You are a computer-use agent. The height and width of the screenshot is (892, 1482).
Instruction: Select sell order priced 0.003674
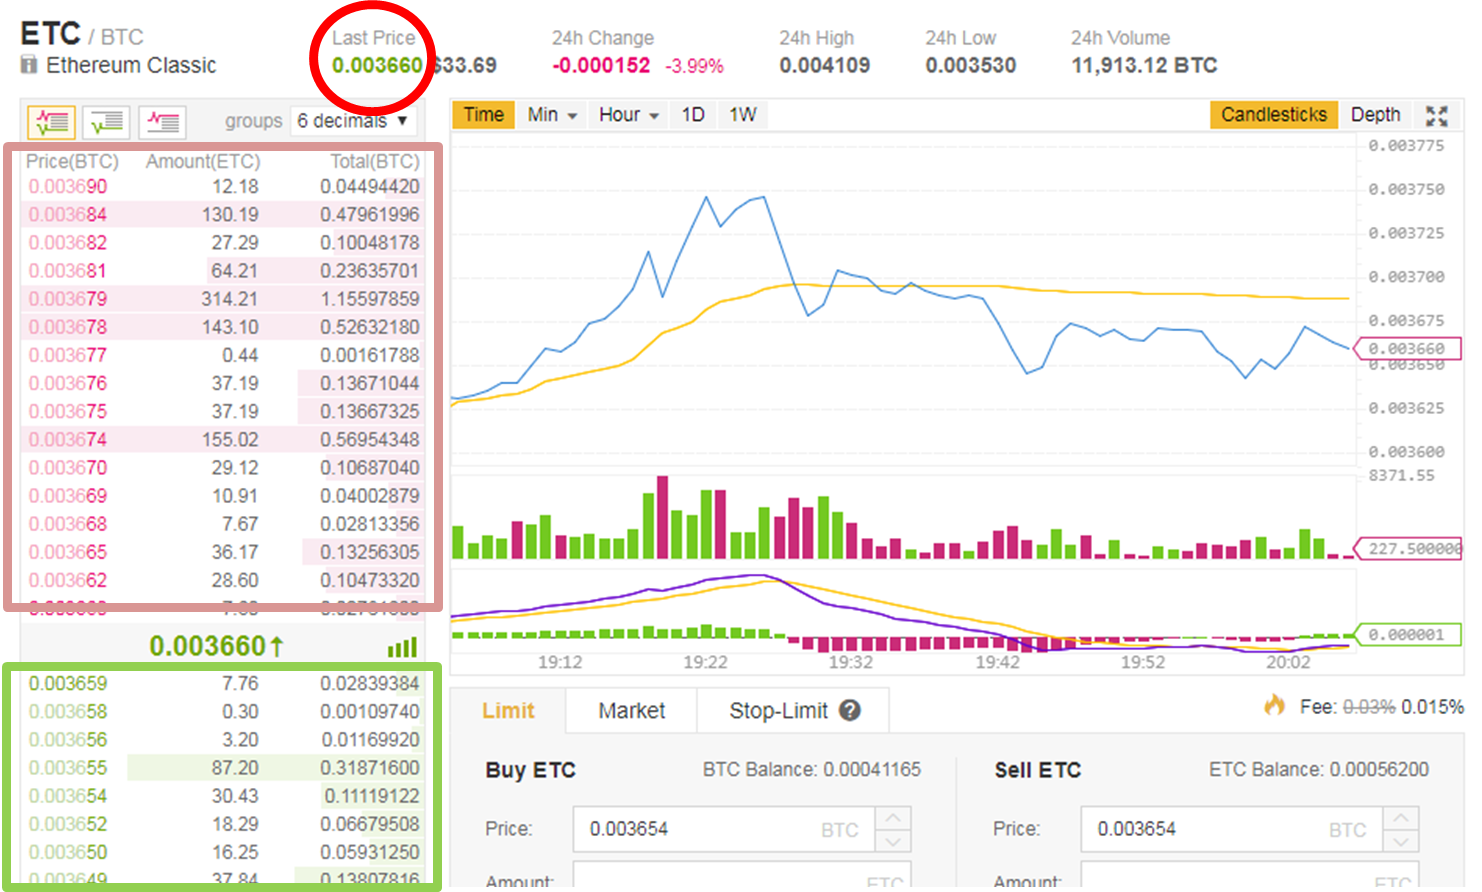[x=223, y=439]
